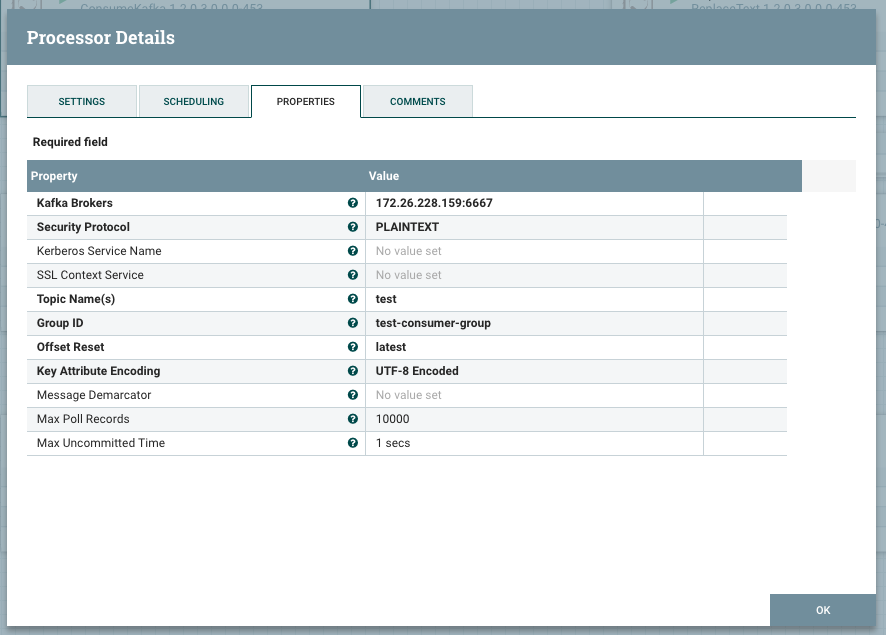Click the Topic Name(s) property label

click(76, 299)
